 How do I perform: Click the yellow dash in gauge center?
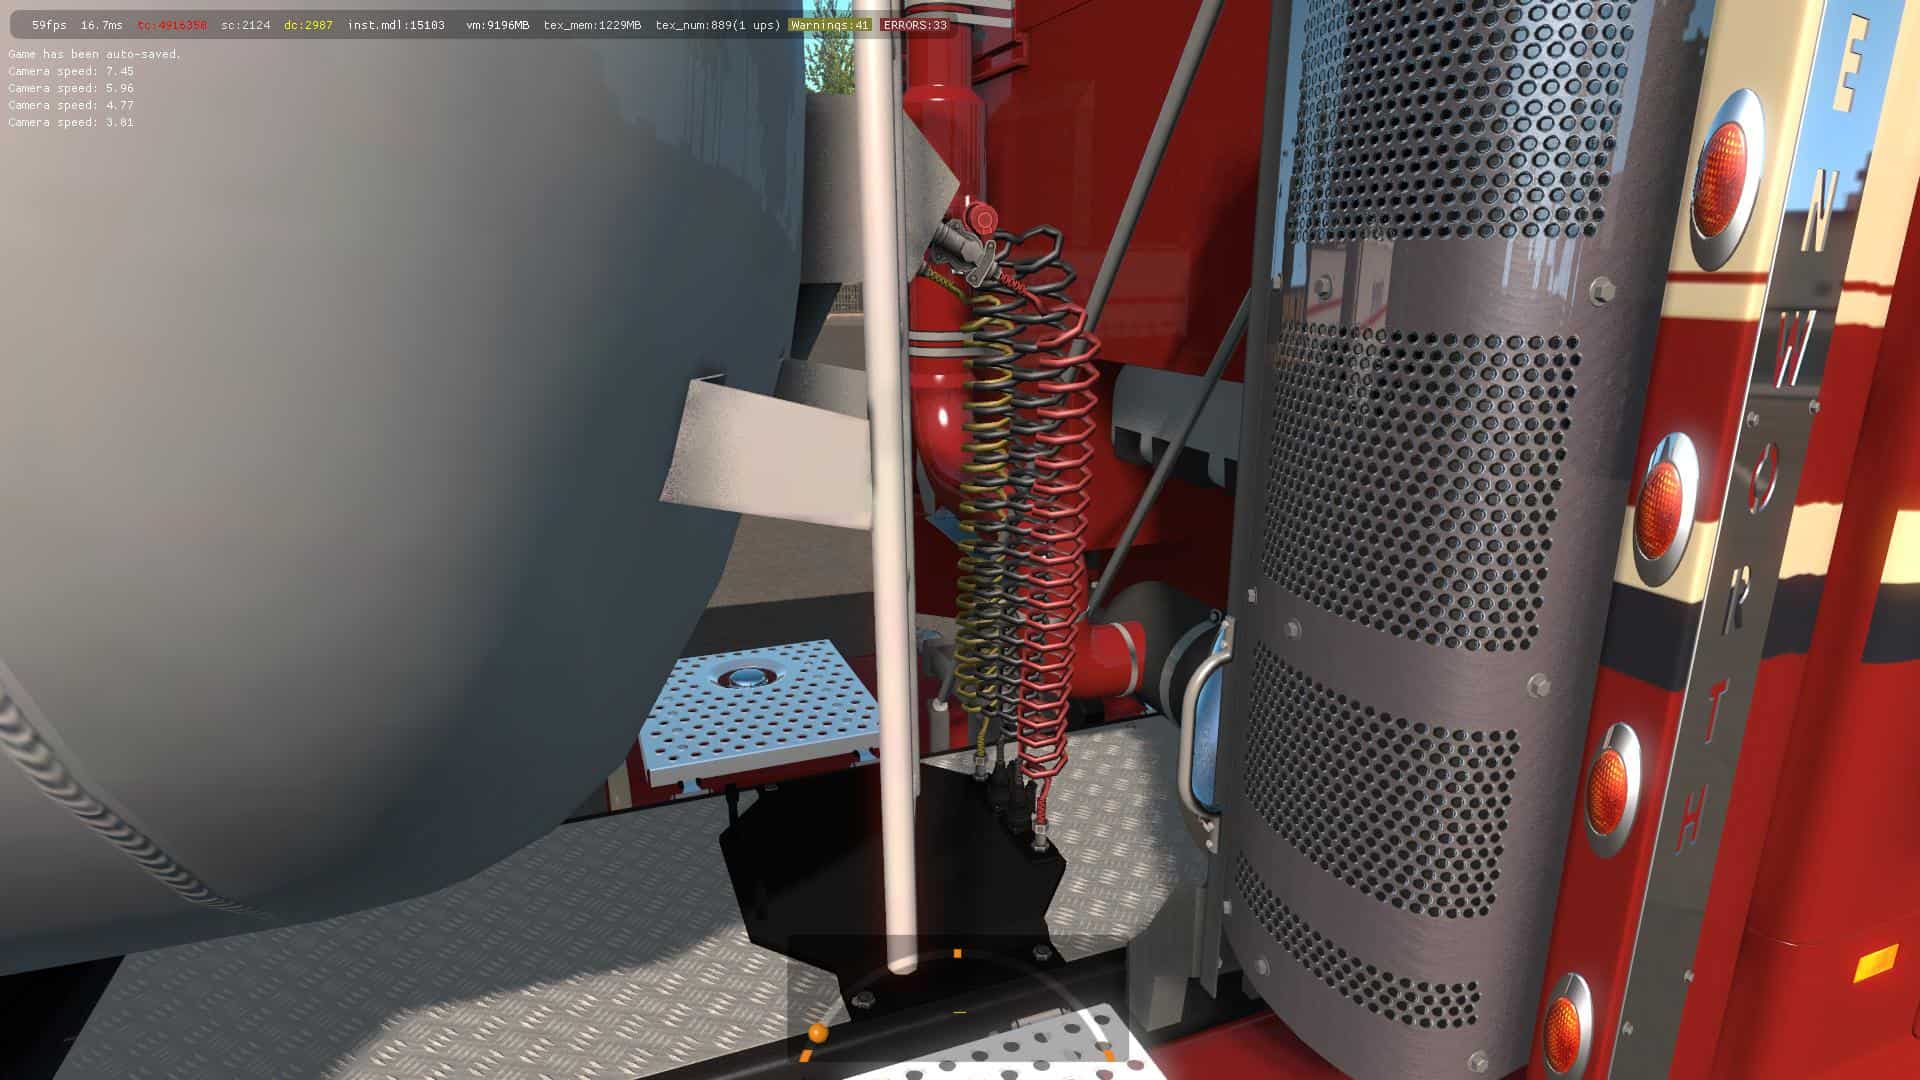(960, 1012)
